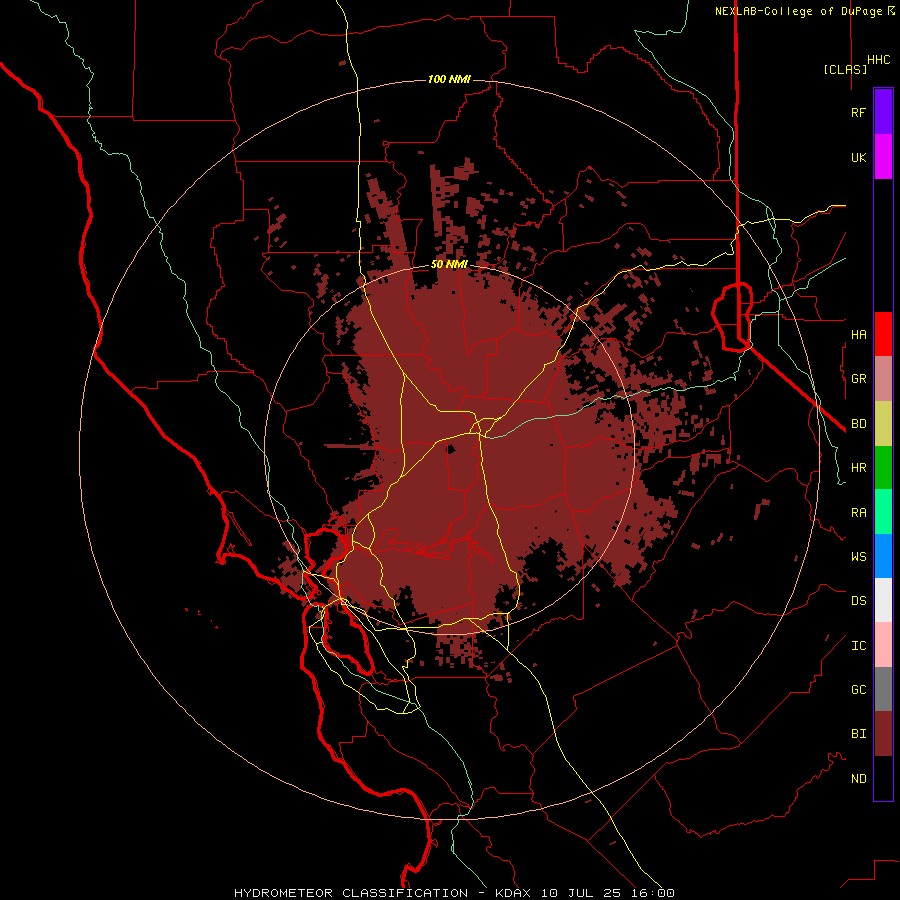Click the IC legend label
This screenshot has width=900, height=900.
pyautogui.click(x=858, y=645)
